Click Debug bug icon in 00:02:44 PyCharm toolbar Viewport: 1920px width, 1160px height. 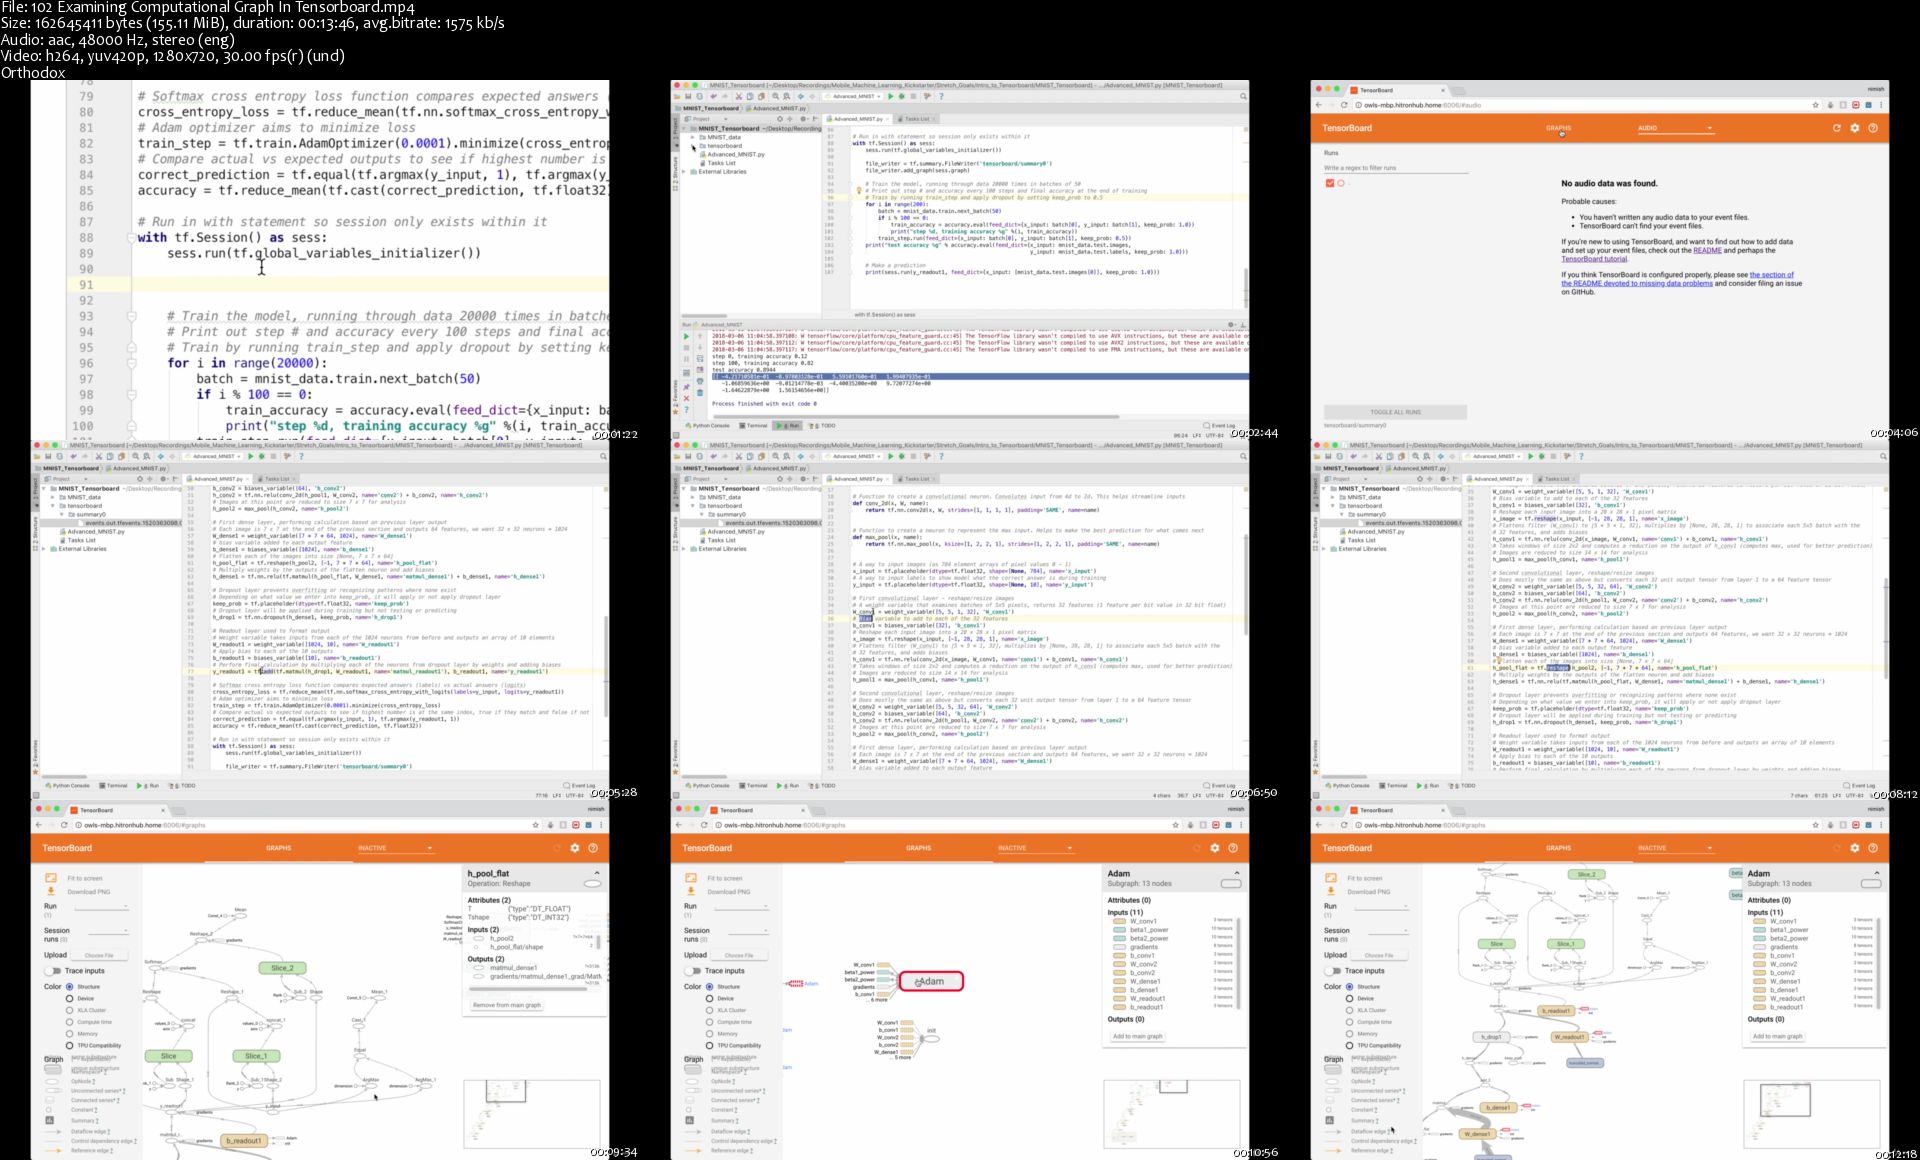click(902, 97)
